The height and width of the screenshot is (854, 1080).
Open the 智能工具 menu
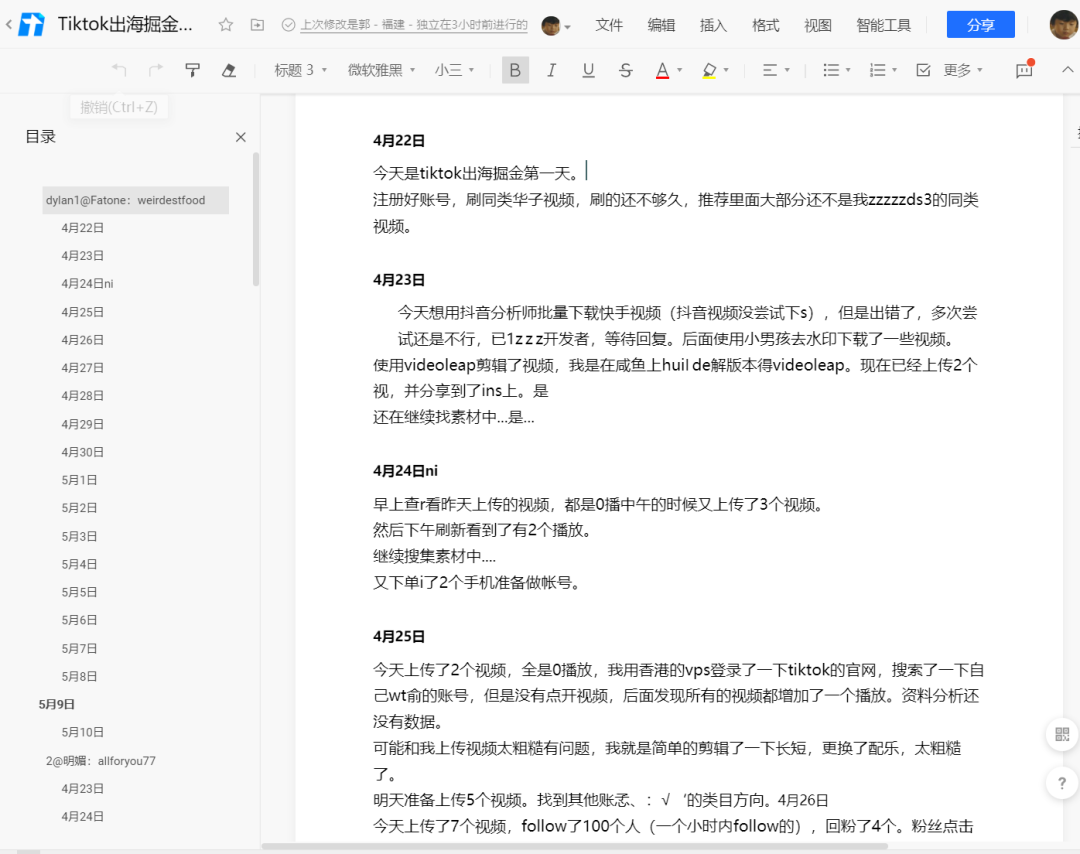coord(884,25)
